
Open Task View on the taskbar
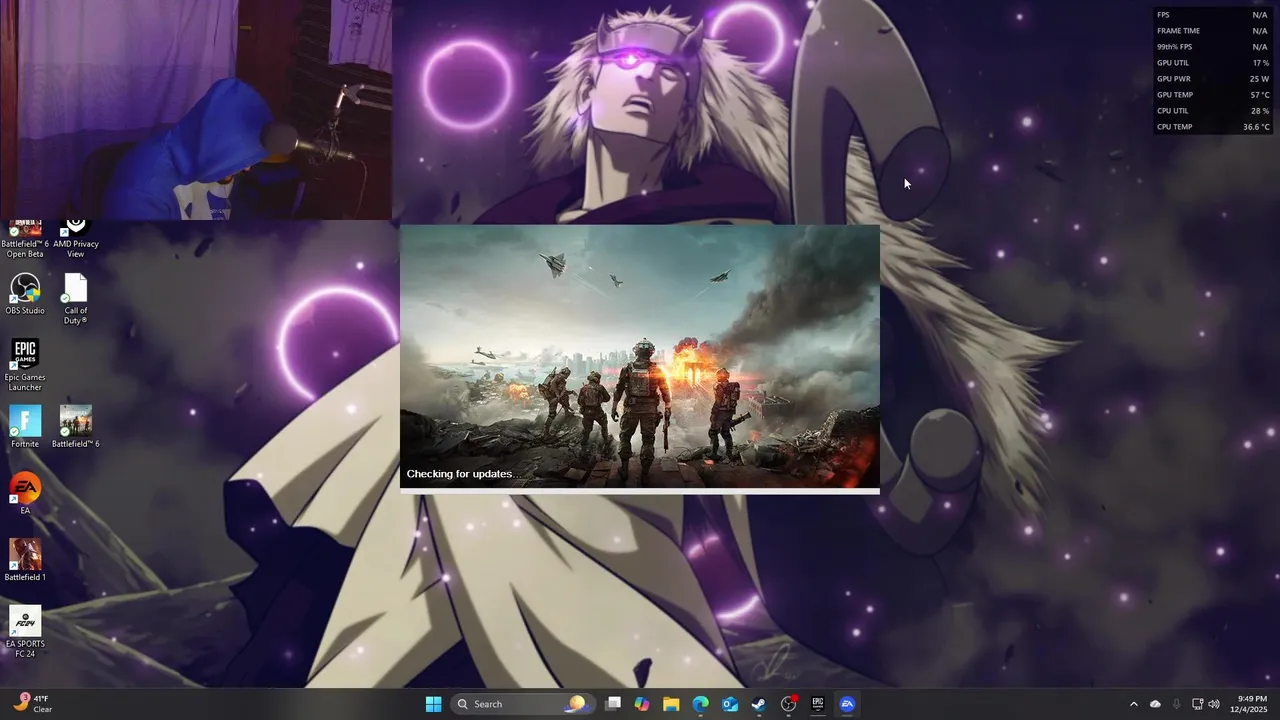coord(613,704)
